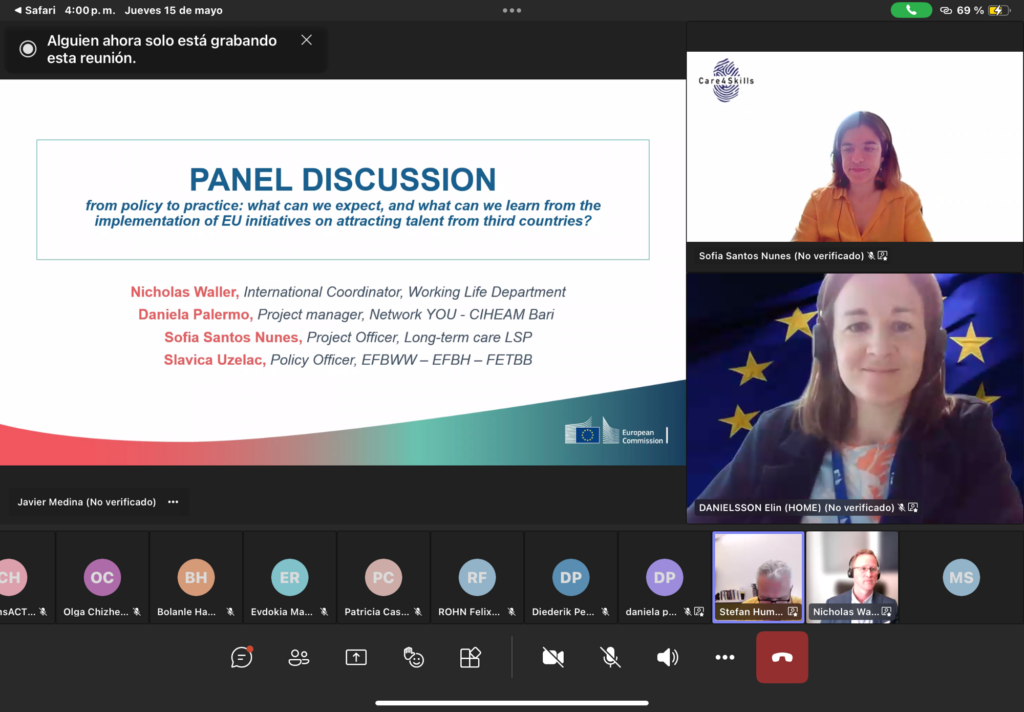
Task: Select Olga Chizhe participant tile
Action: click(x=102, y=577)
